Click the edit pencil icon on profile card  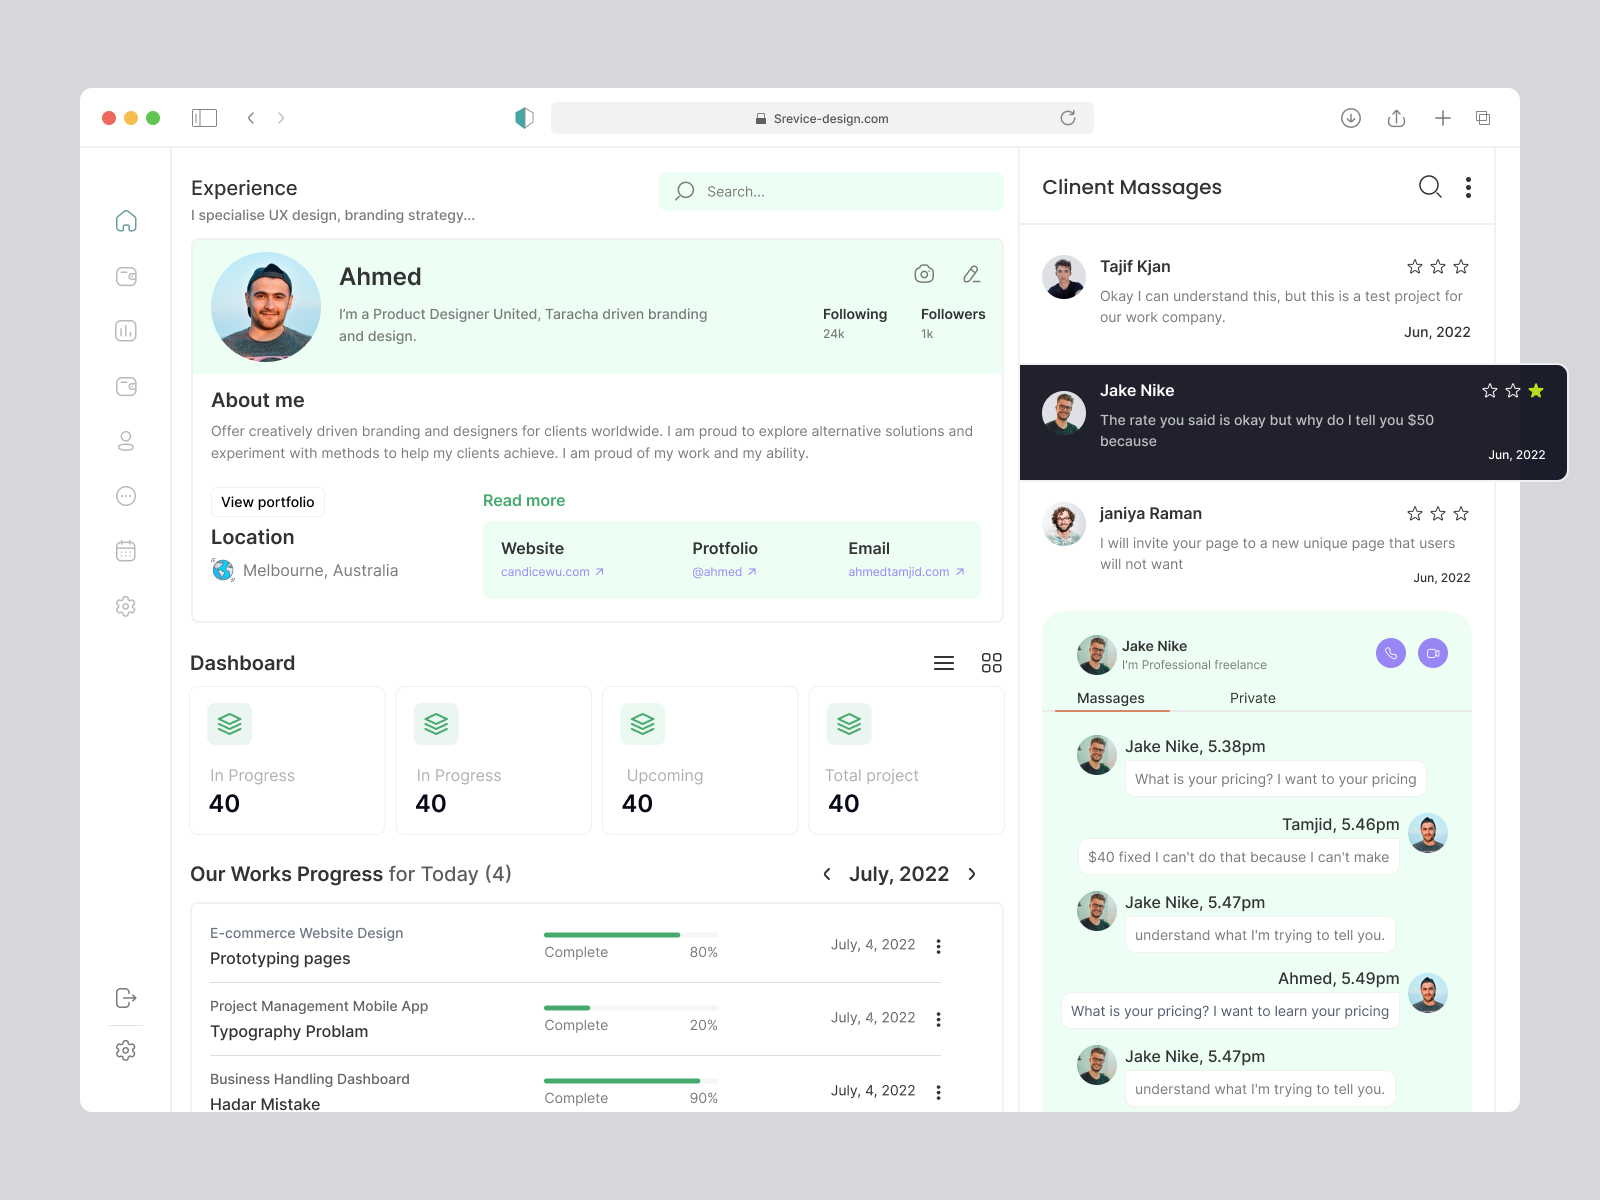(971, 274)
